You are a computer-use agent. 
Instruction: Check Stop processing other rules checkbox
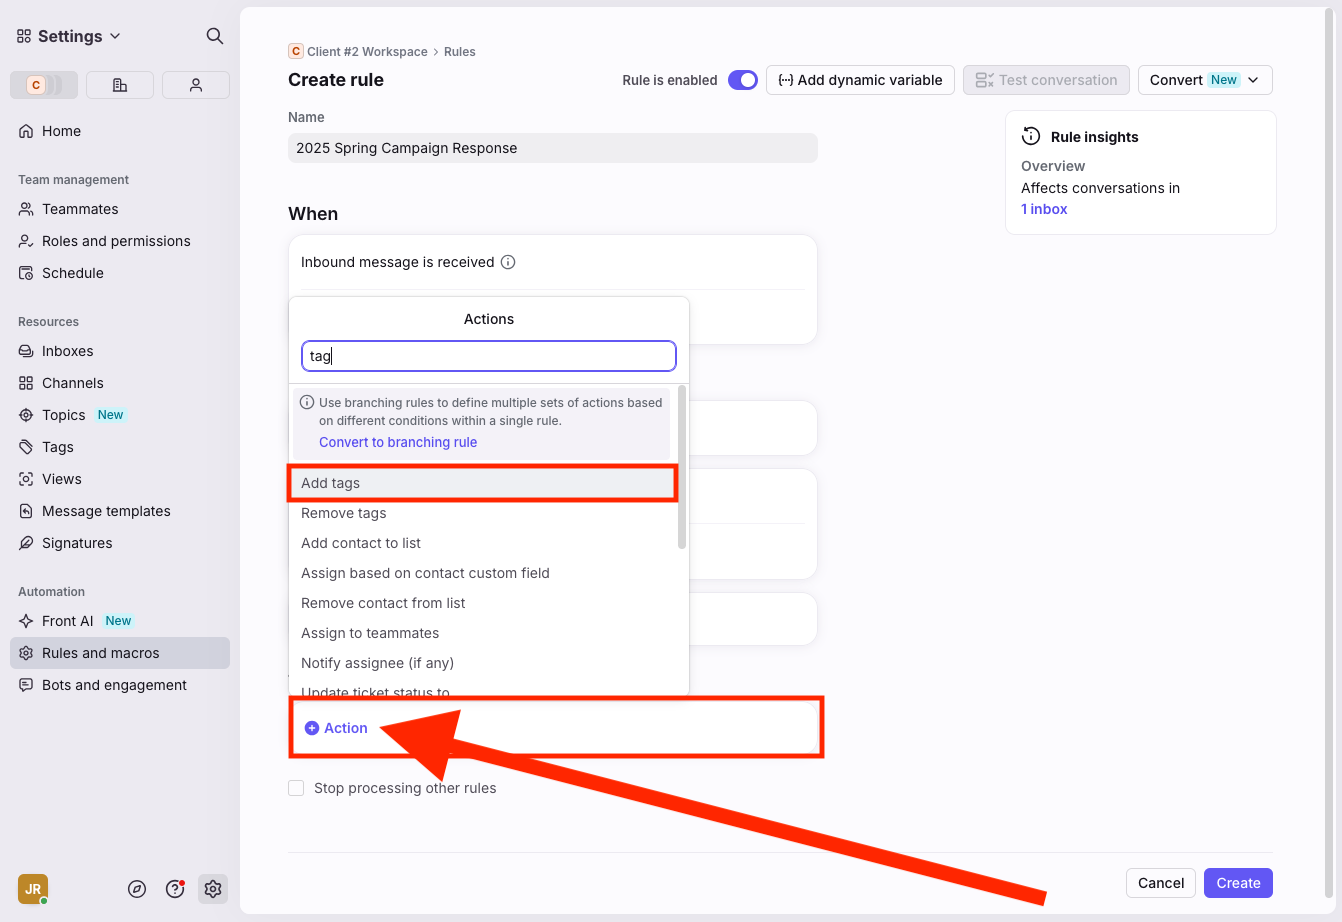296,788
